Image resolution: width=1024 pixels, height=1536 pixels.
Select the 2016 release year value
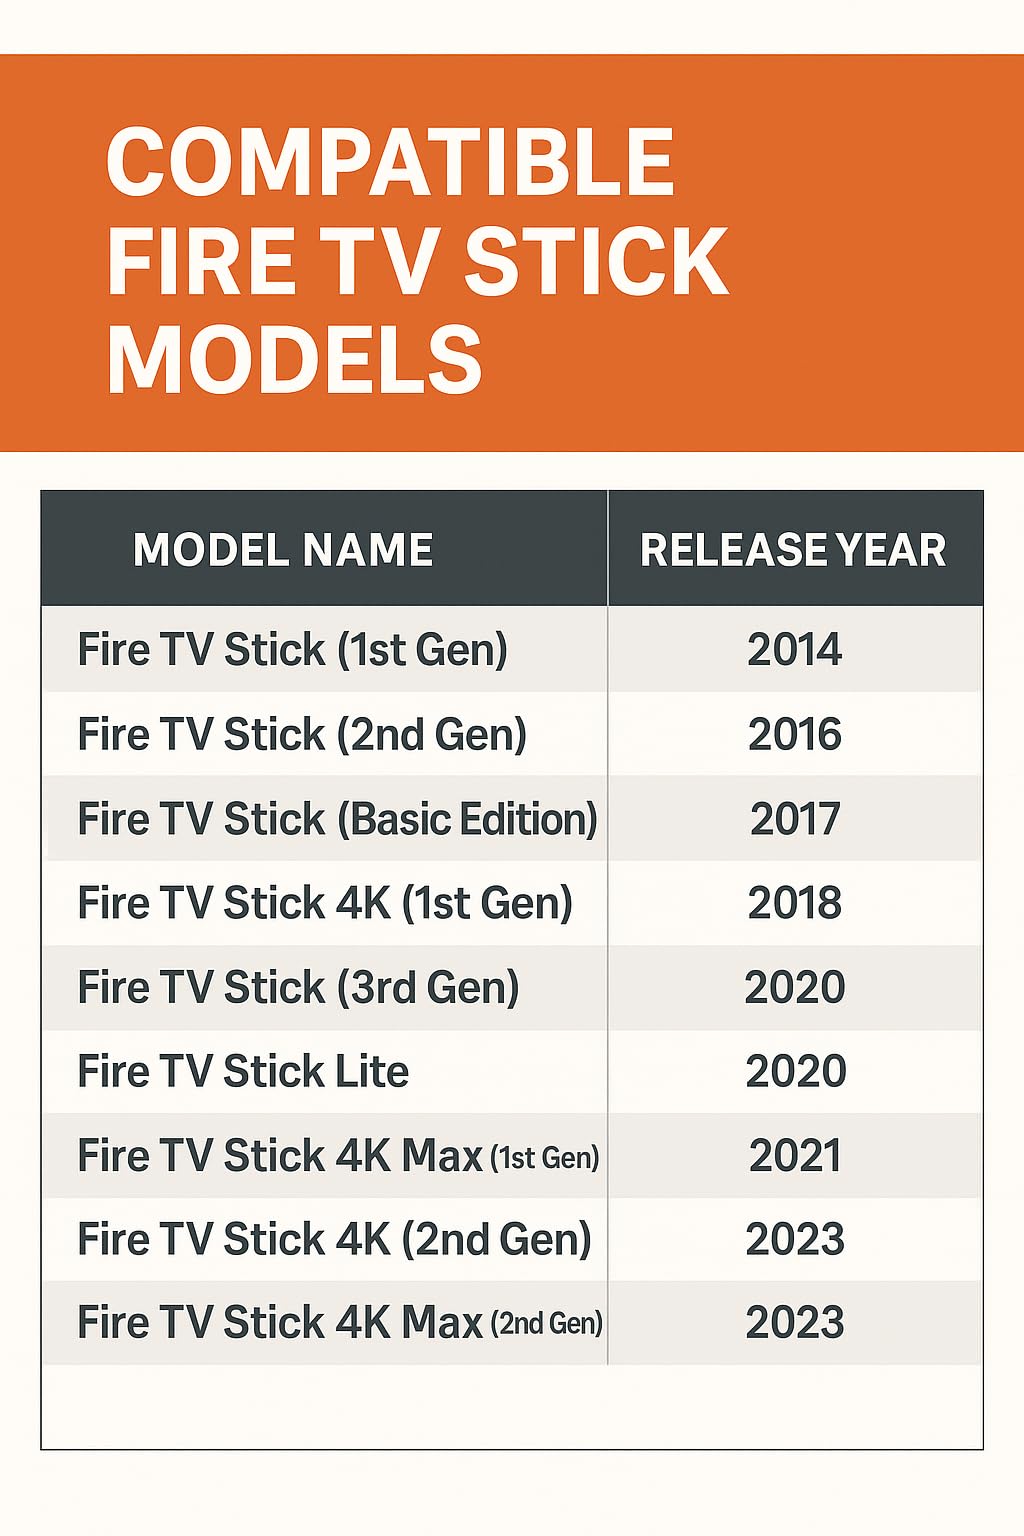795,735
